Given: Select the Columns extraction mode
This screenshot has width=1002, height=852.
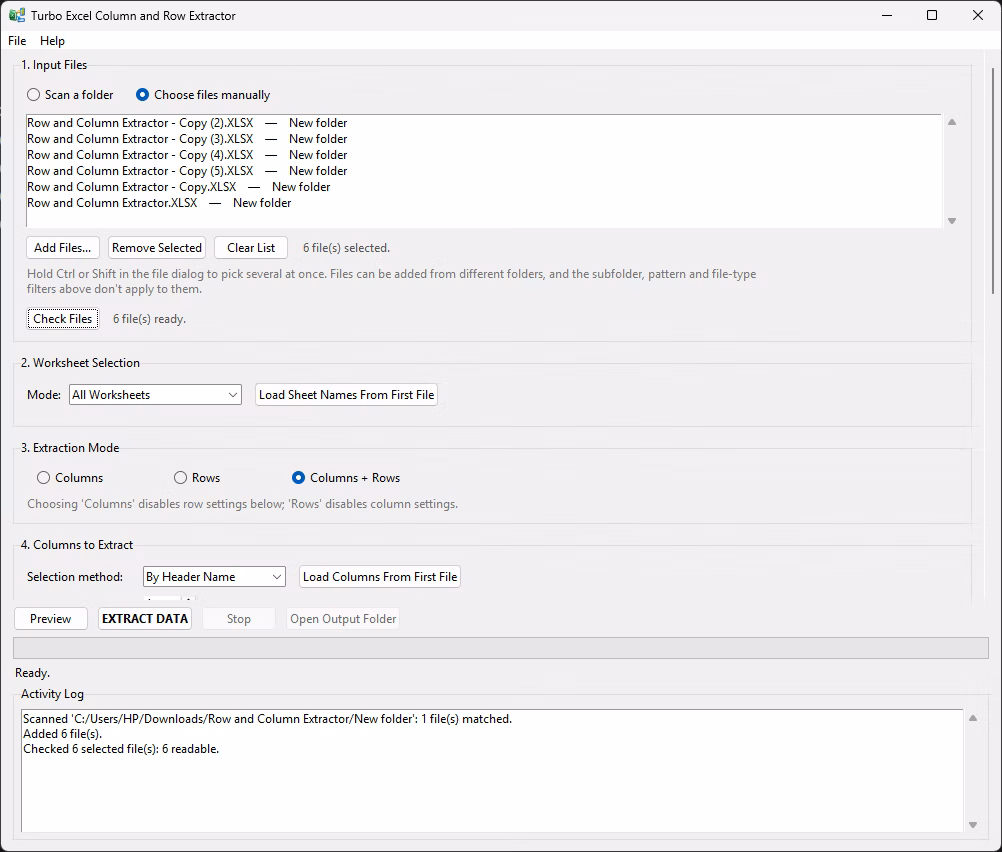Looking at the screenshot, I should [70, 477].
